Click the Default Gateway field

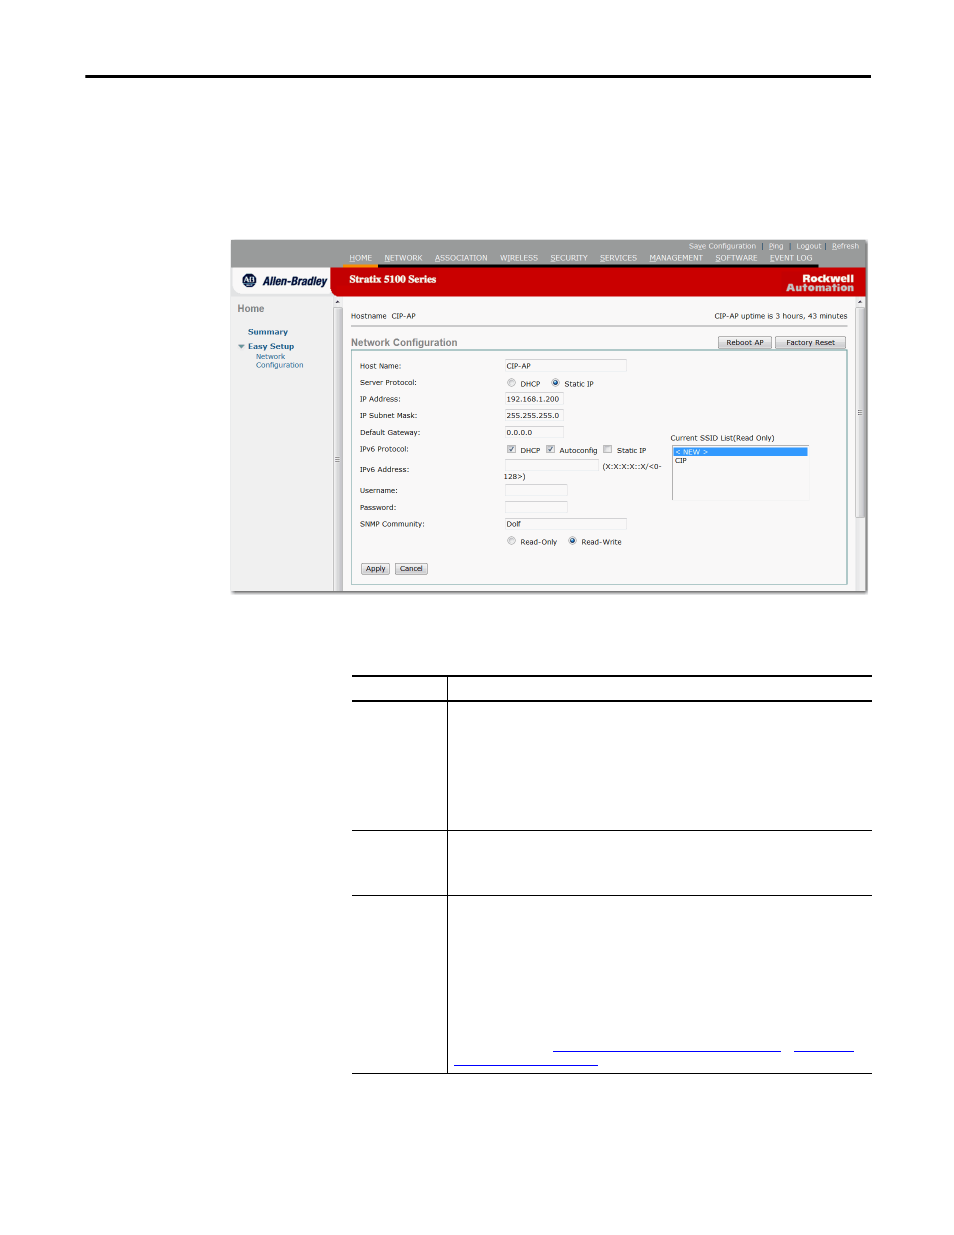534,433
